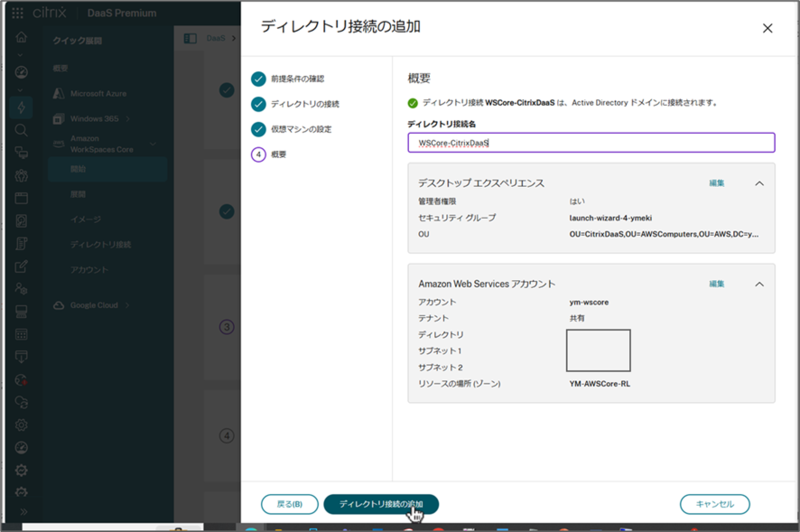Open 概要 in Quick Deploy sidebar
The image size is (800, 532).
pos(61,68)
